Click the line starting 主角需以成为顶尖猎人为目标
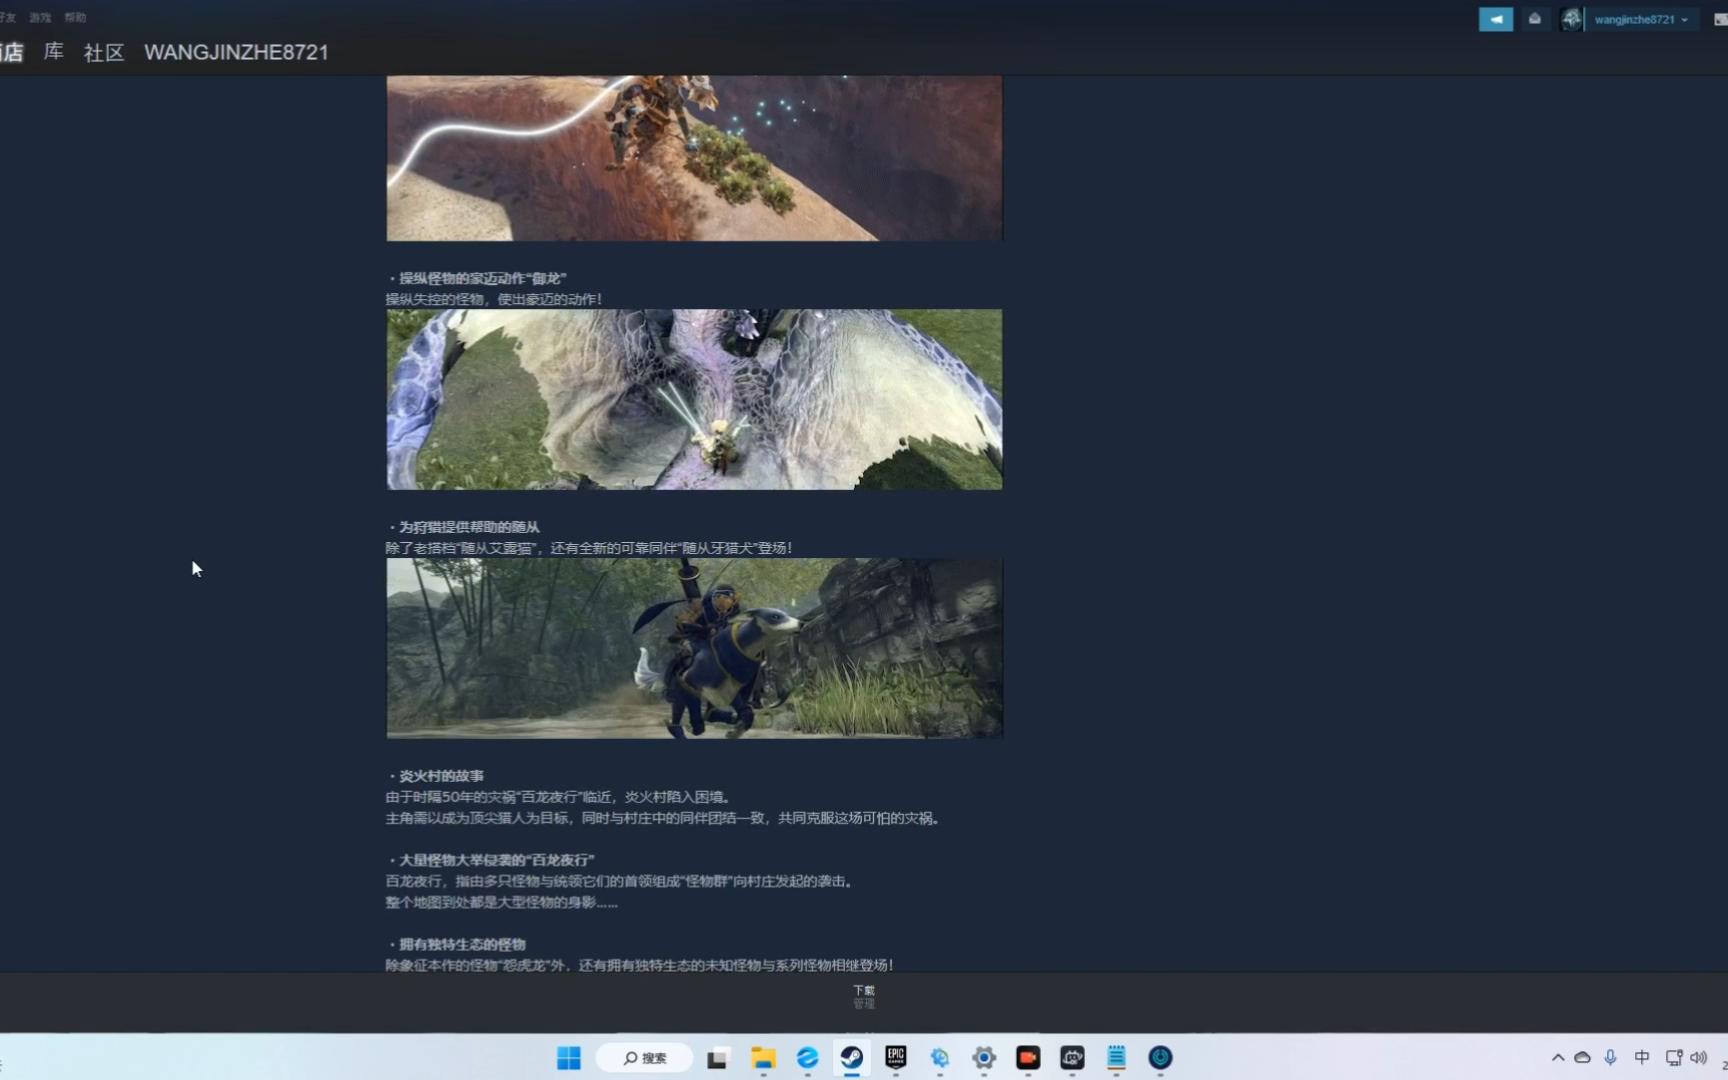1728x1080 pixels. coord(663,818)
